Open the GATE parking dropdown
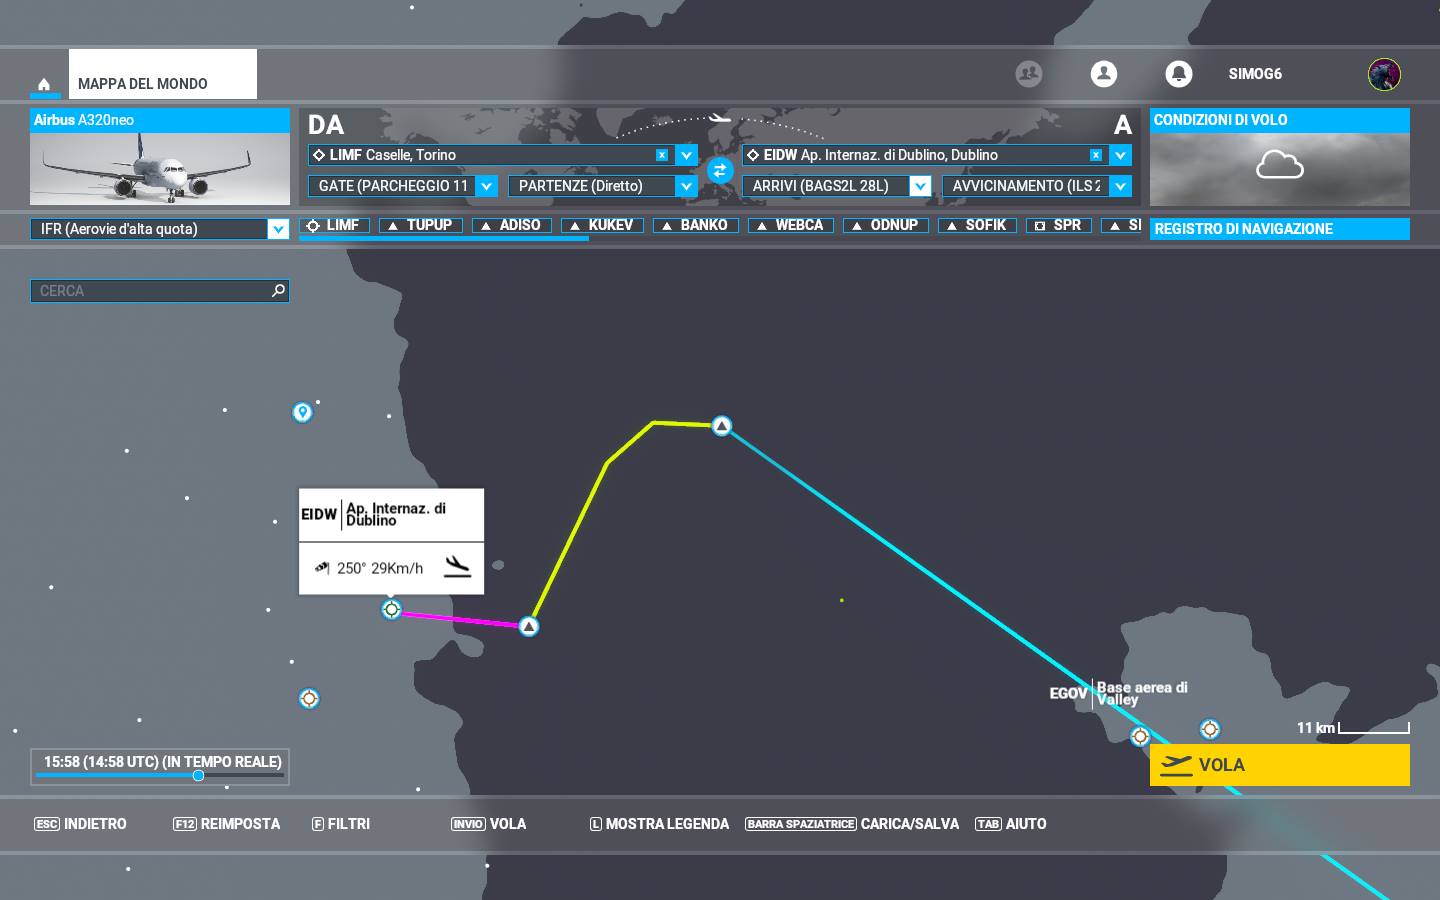 pos(486,186)
